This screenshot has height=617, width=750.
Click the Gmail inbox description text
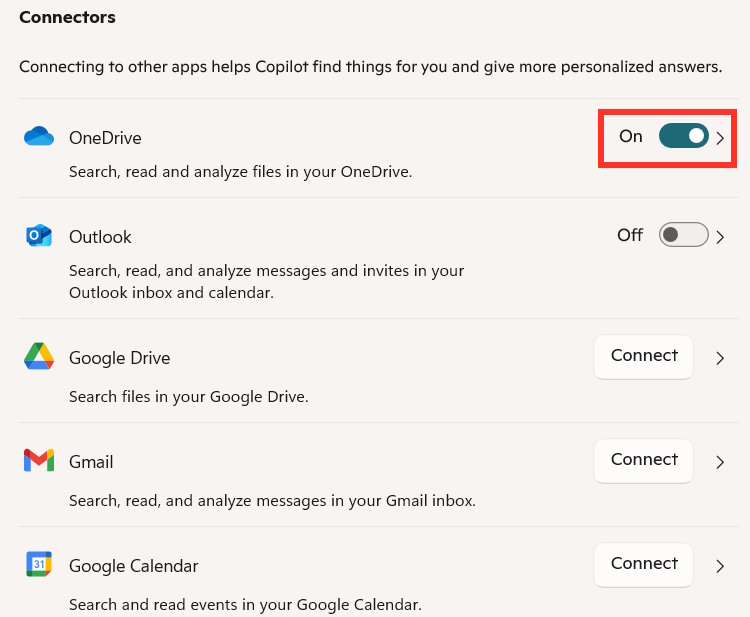[x=272, y=501]
